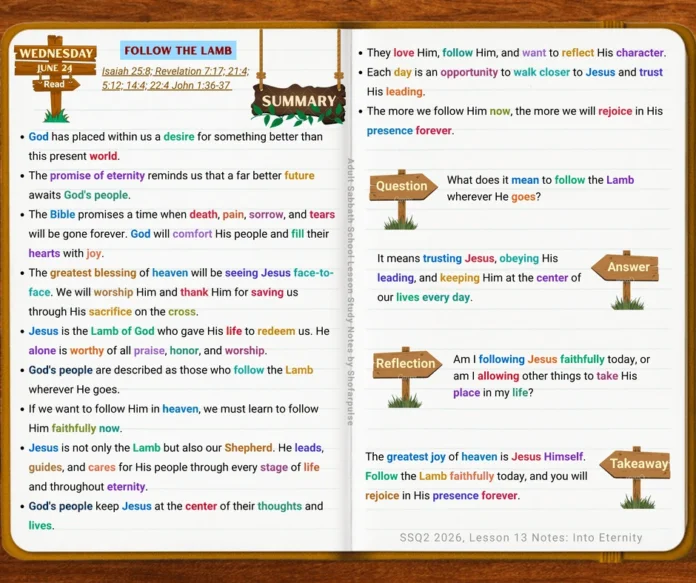Click the Summary hanging wooden sign
Image resolution: width=696 pixels, height=583 pixels.
[x=298, y=103]
